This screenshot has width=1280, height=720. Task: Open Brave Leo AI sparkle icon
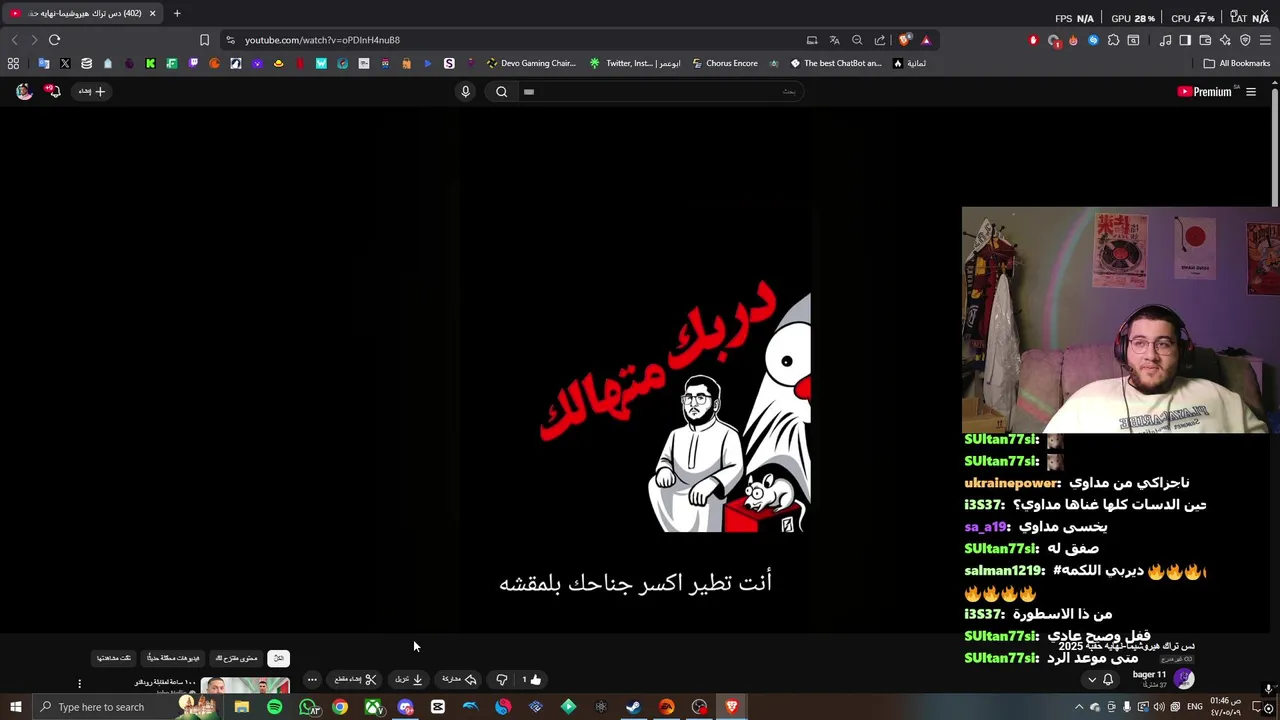click(x=1225, y=40)
